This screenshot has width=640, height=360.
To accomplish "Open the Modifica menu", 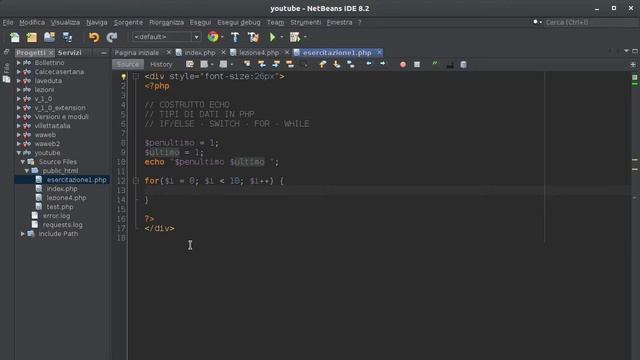I will (x=32, y=22).
